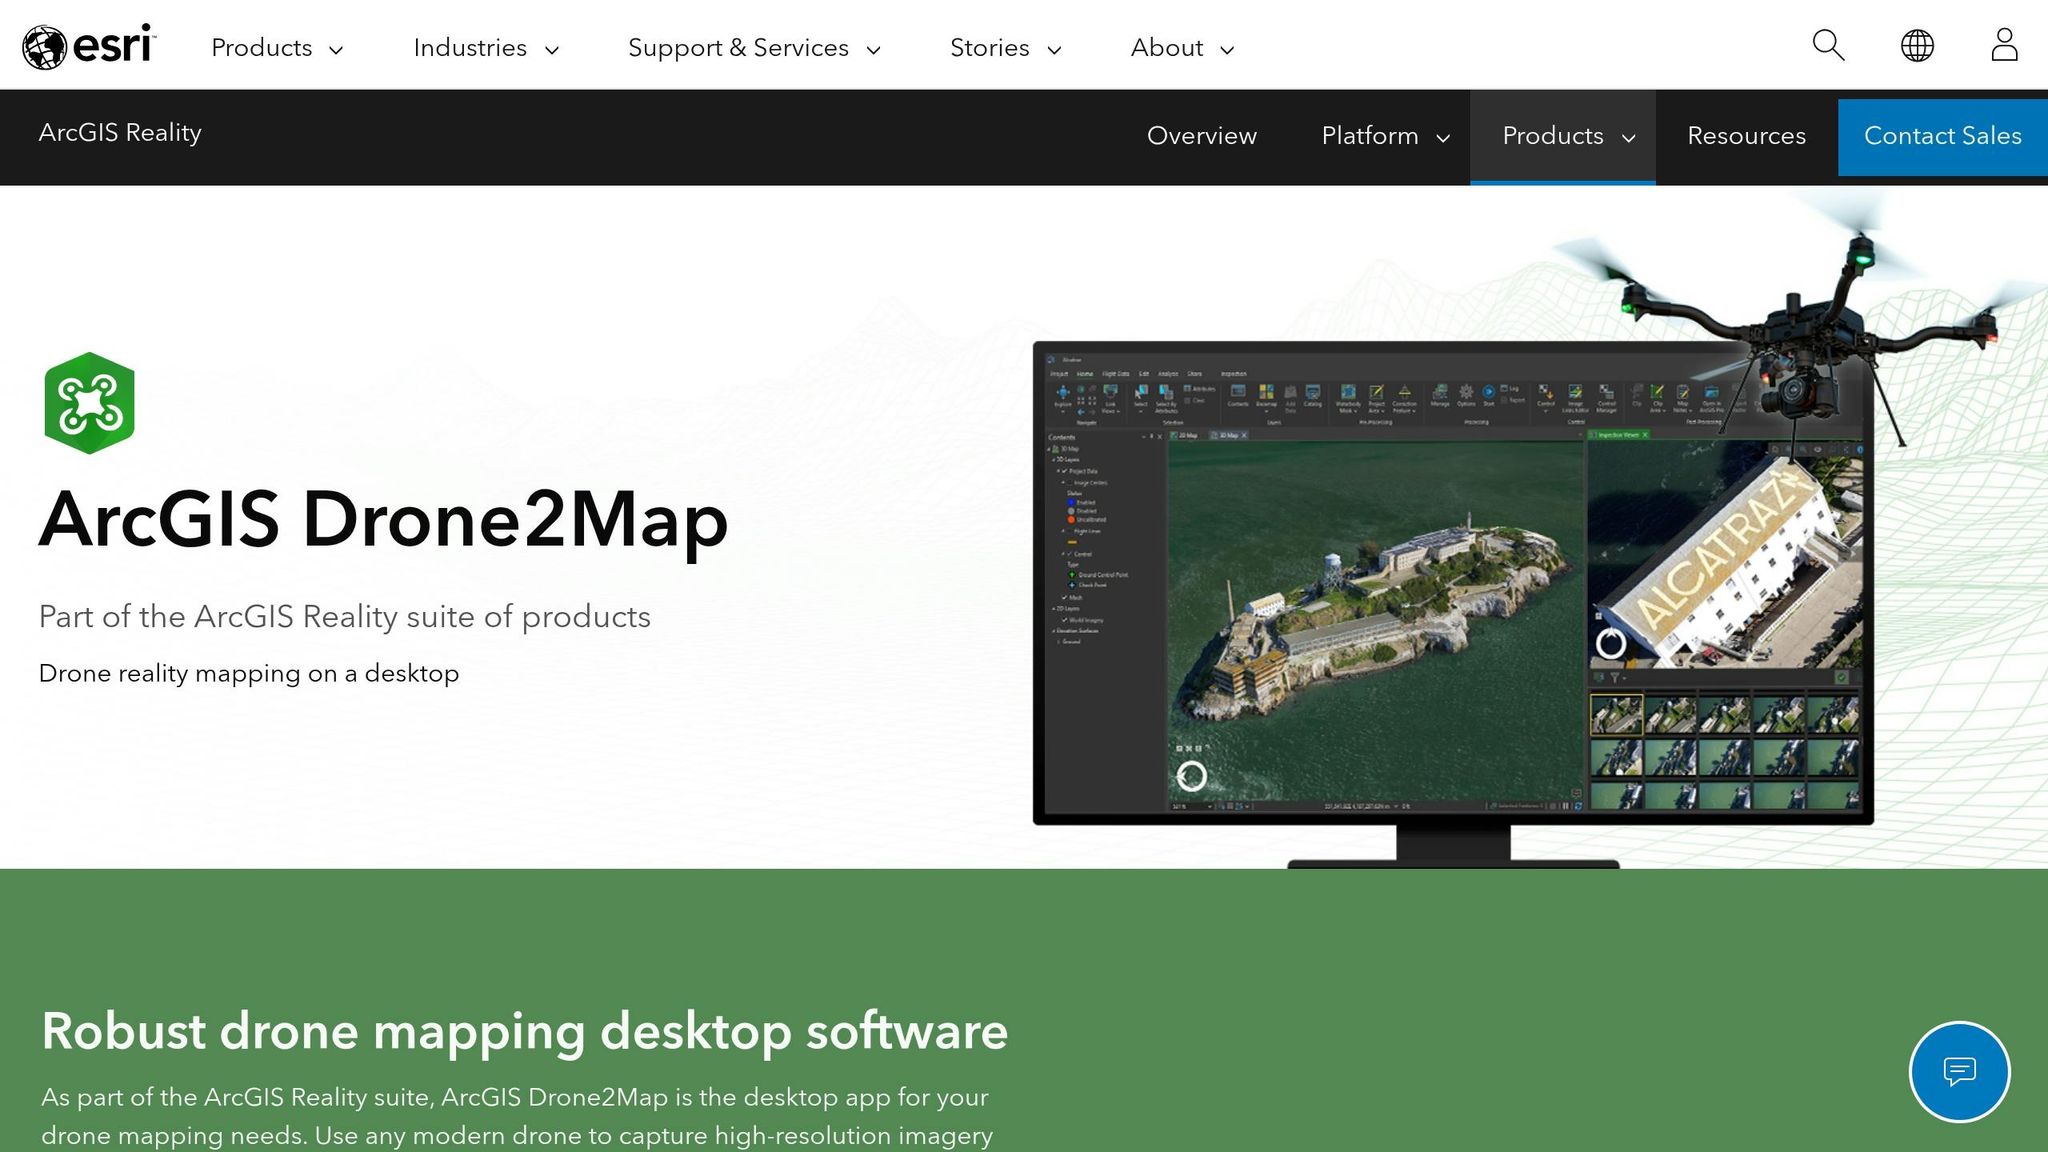
Task: Go to the Overview tab
Action: [x=1201, y=136]
